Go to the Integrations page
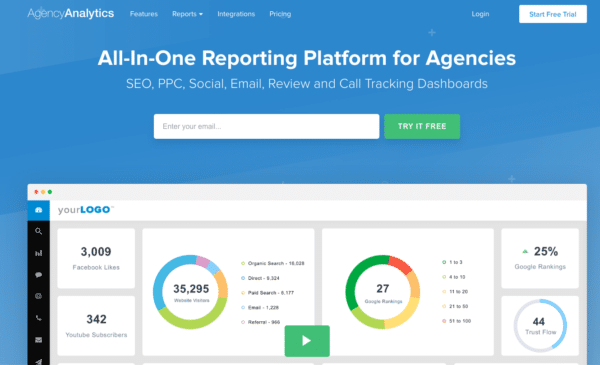Screen dimensions: 600x365 pyautogui.click(x=236, y=14)
